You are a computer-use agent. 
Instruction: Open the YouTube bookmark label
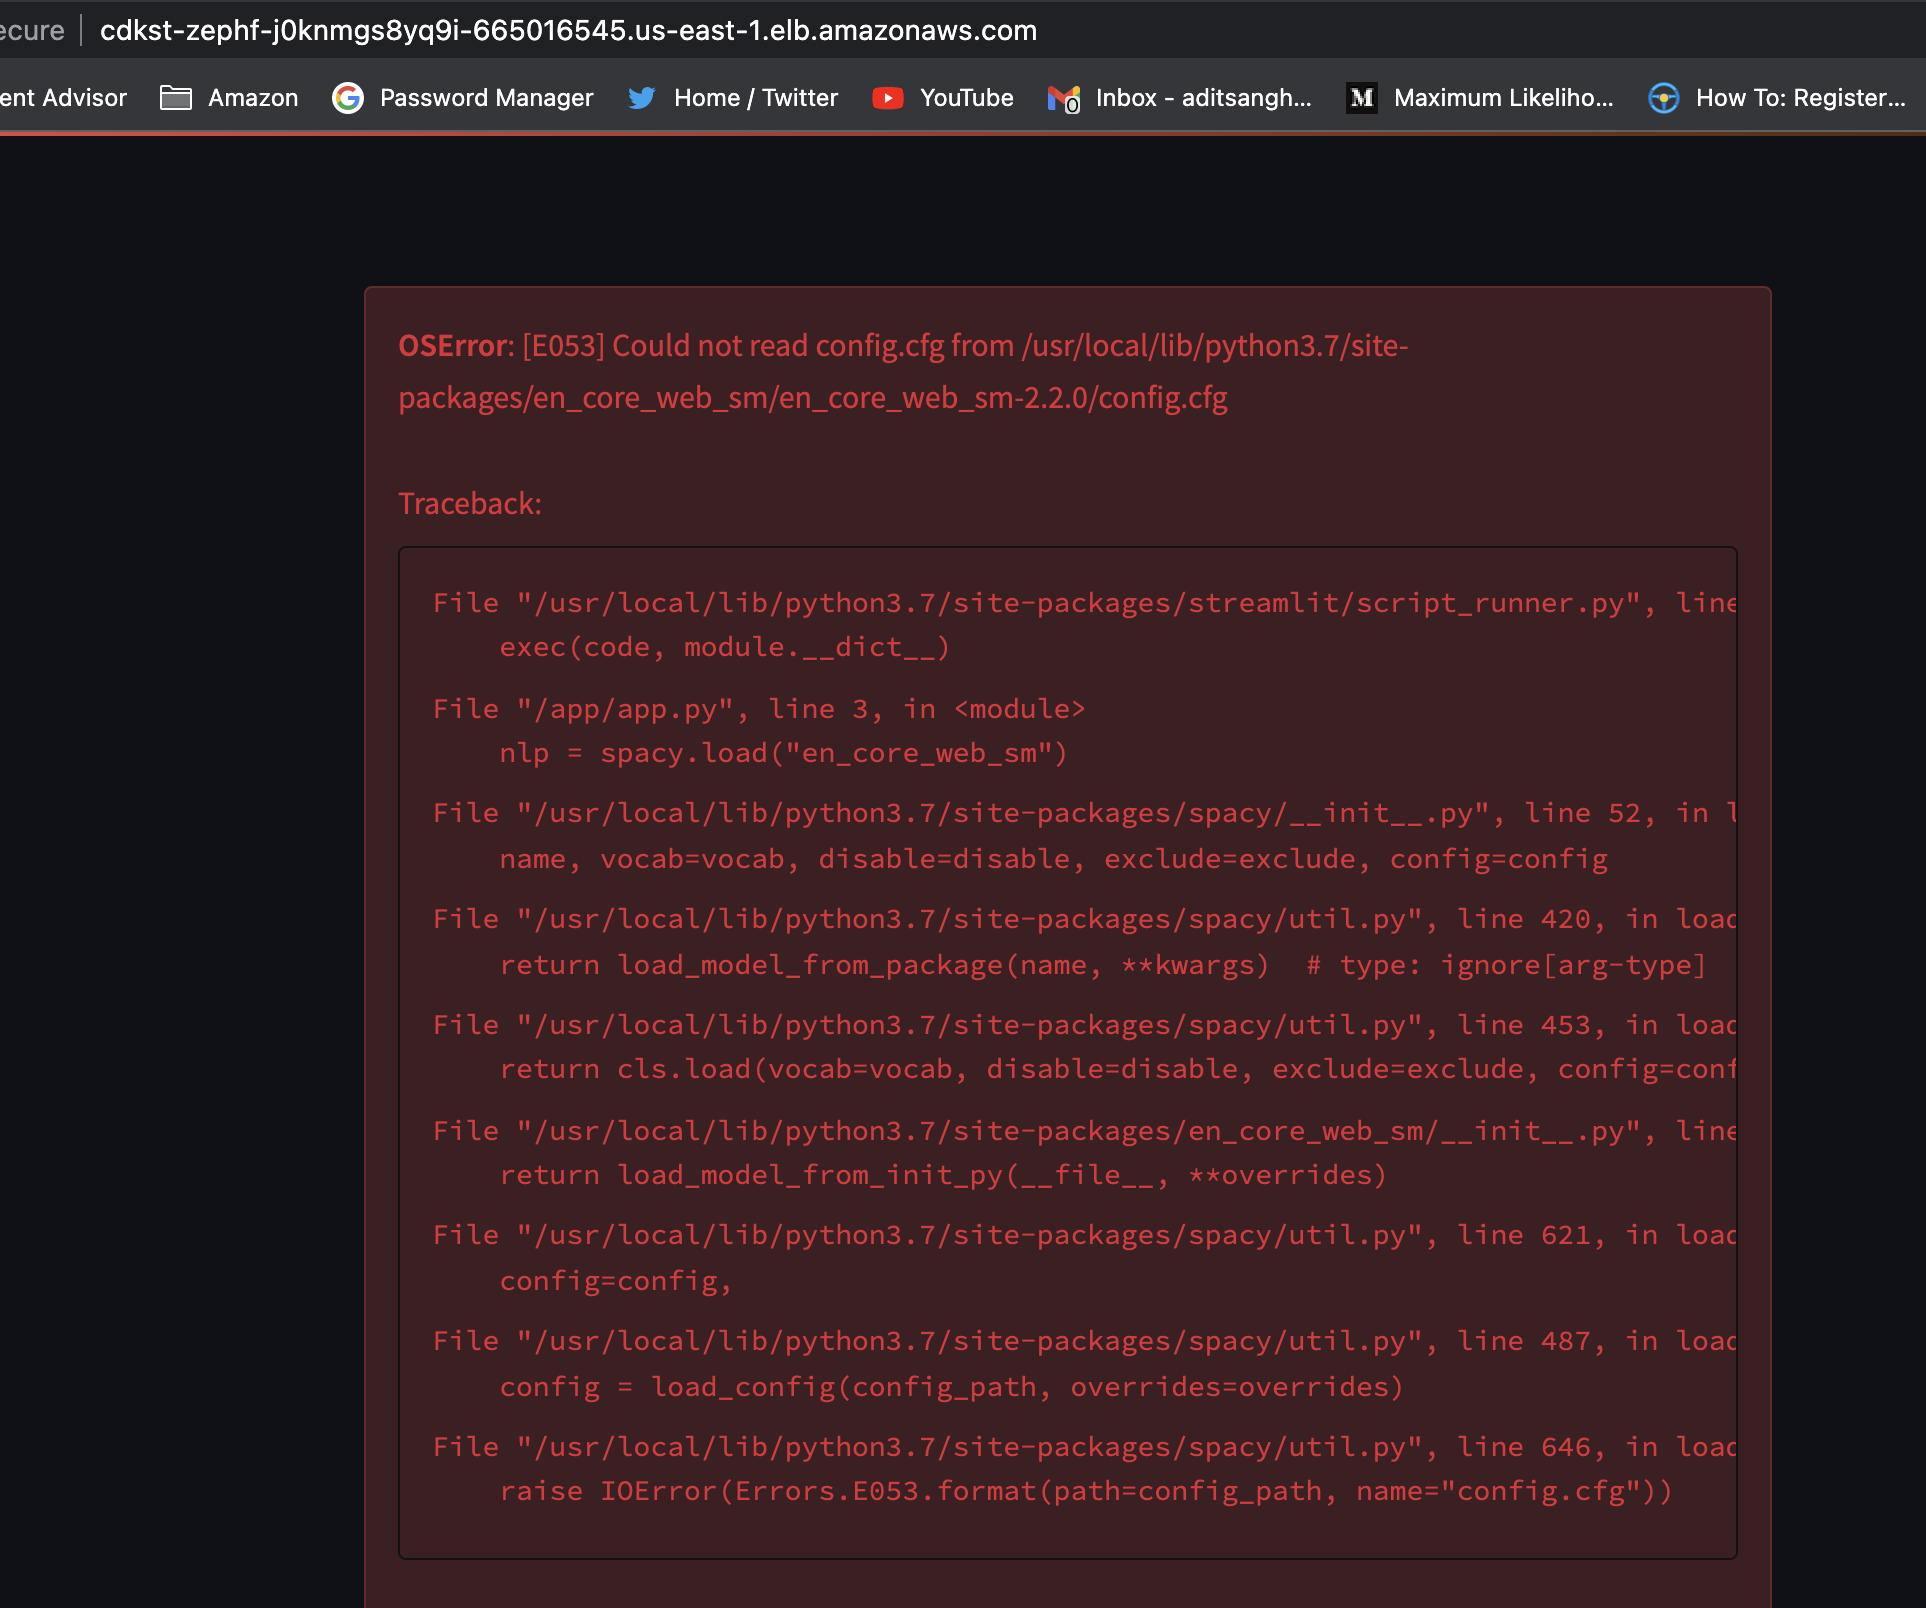click(x=966, y=98)
